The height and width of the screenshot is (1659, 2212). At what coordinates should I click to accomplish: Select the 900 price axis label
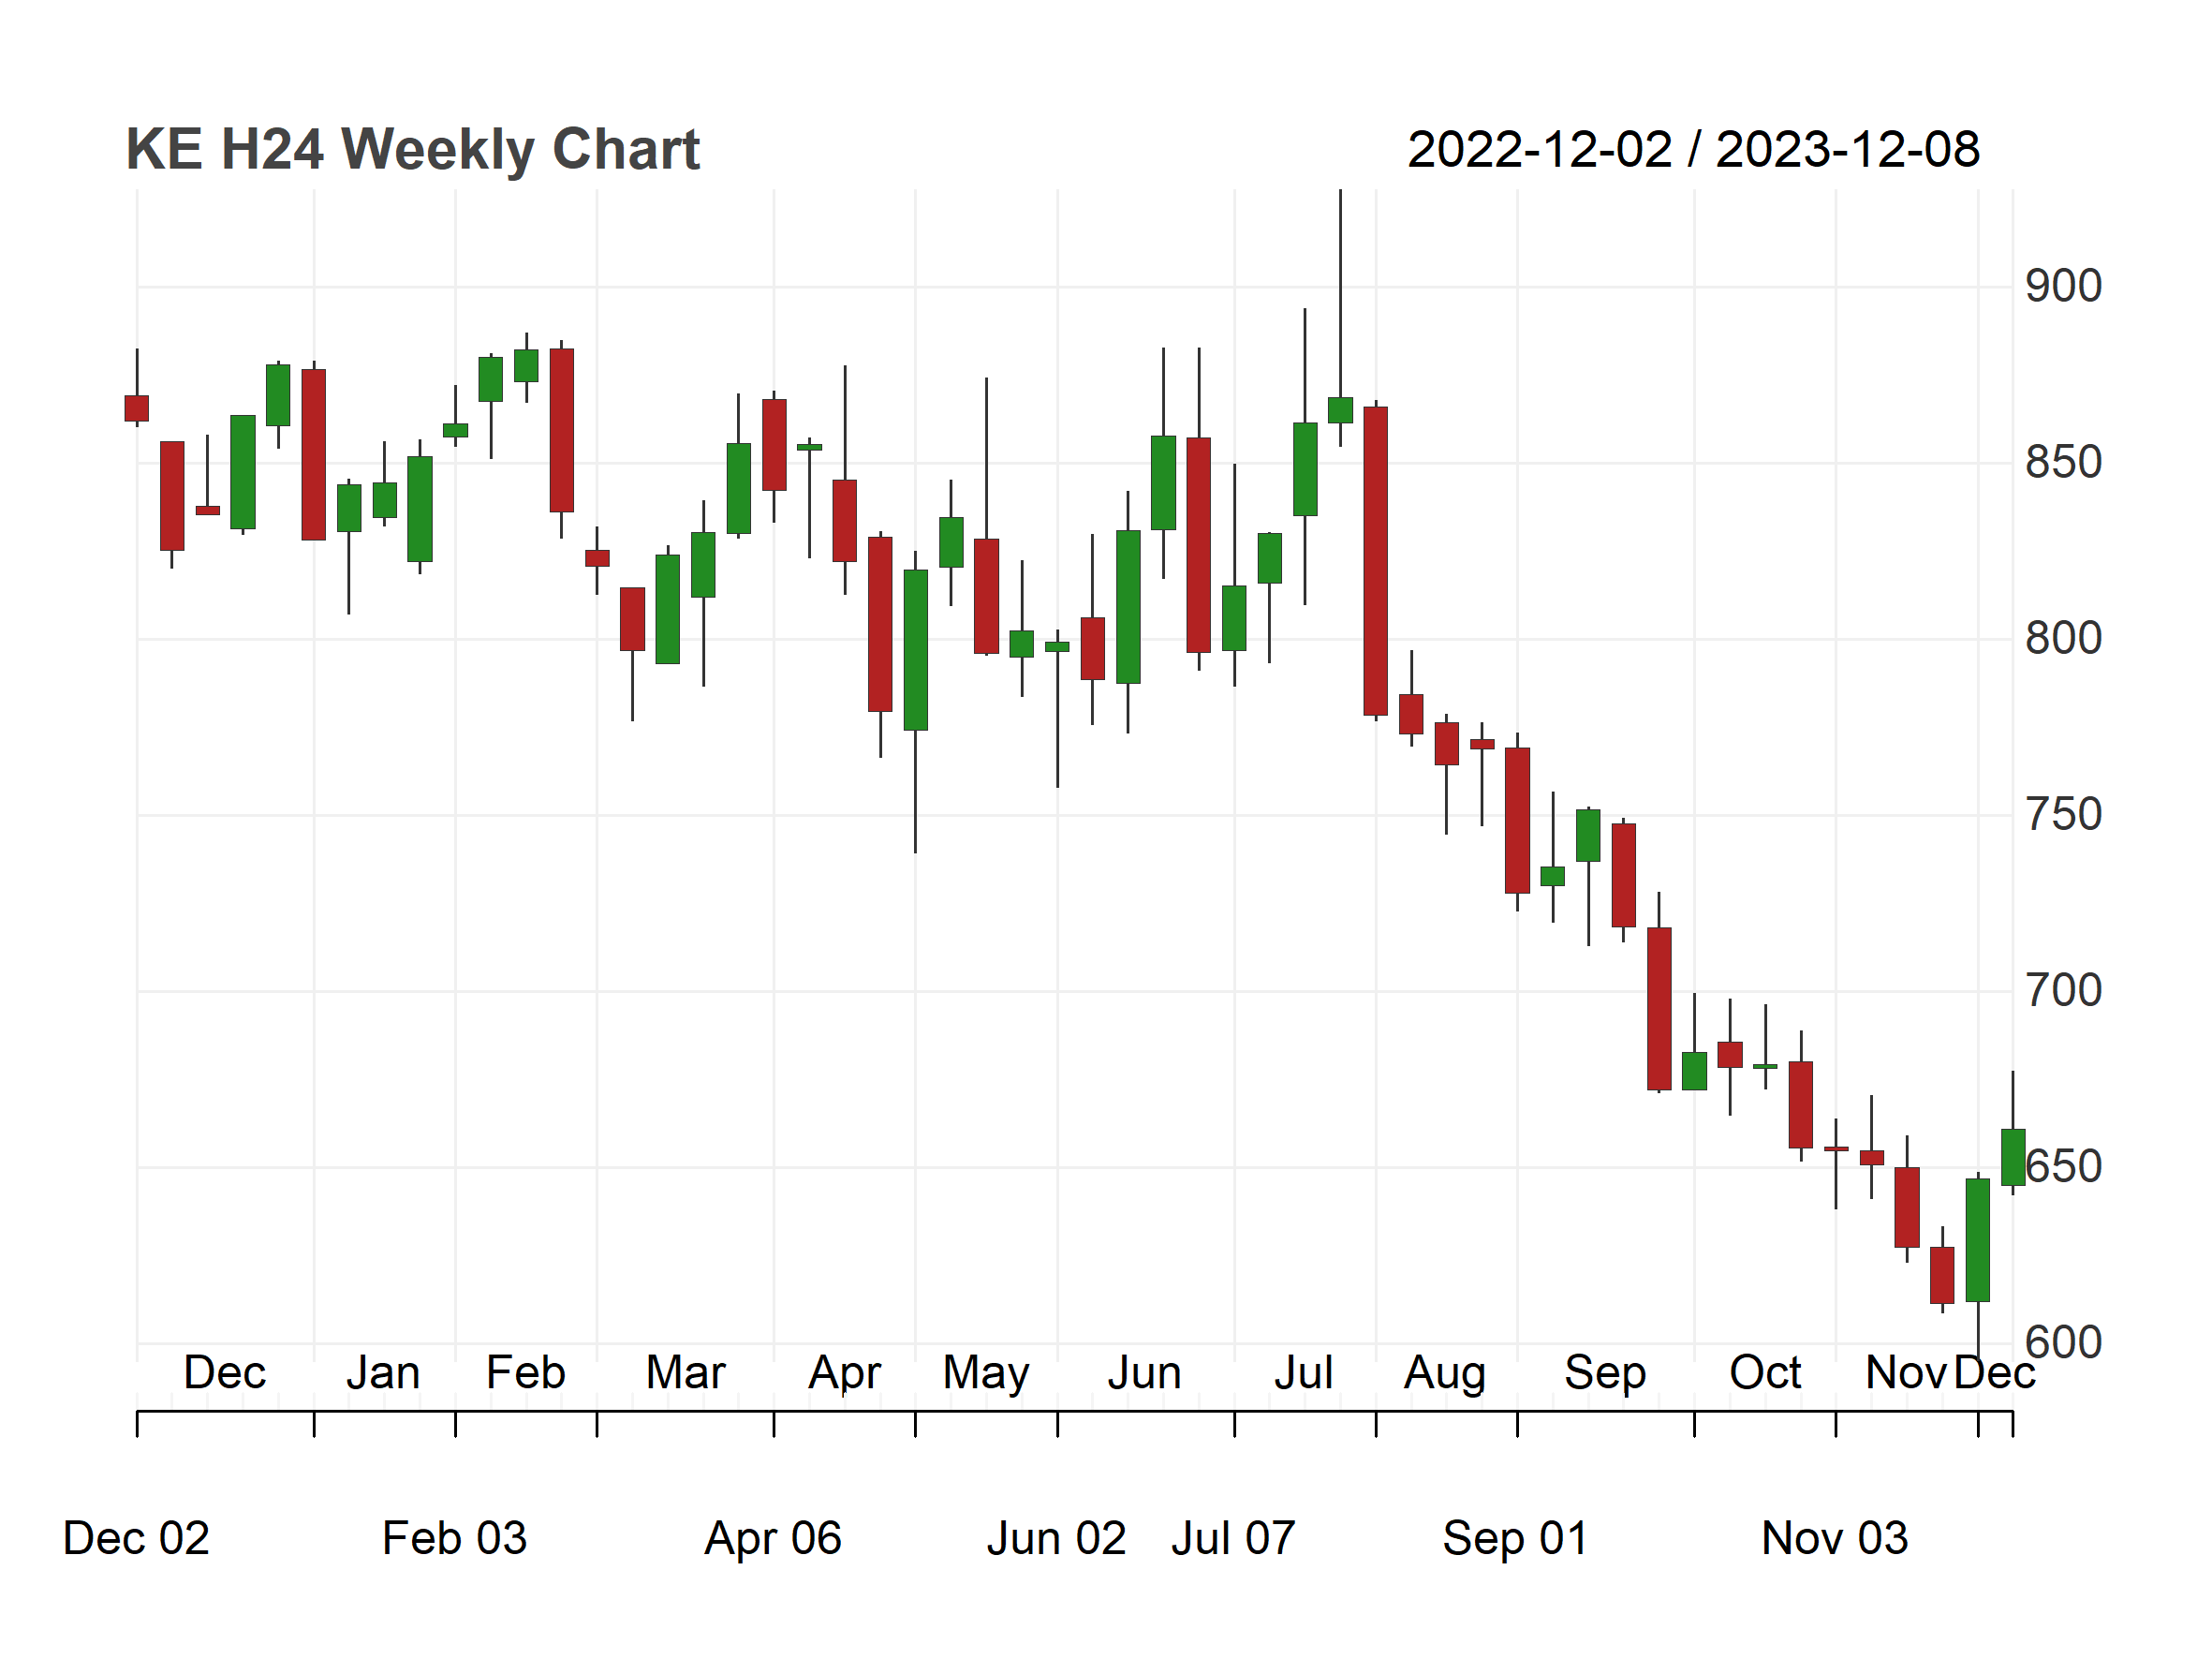2063,287
